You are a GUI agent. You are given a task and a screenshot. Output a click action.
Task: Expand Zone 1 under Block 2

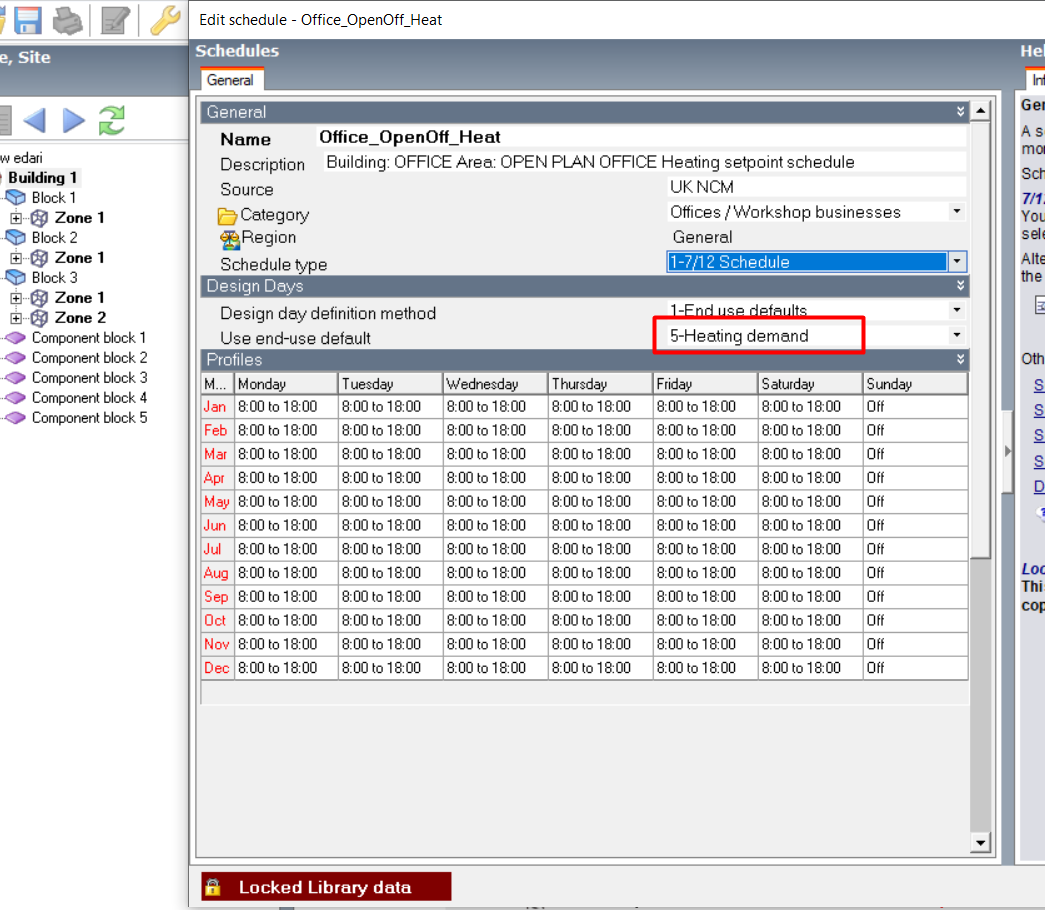[16, 258]
